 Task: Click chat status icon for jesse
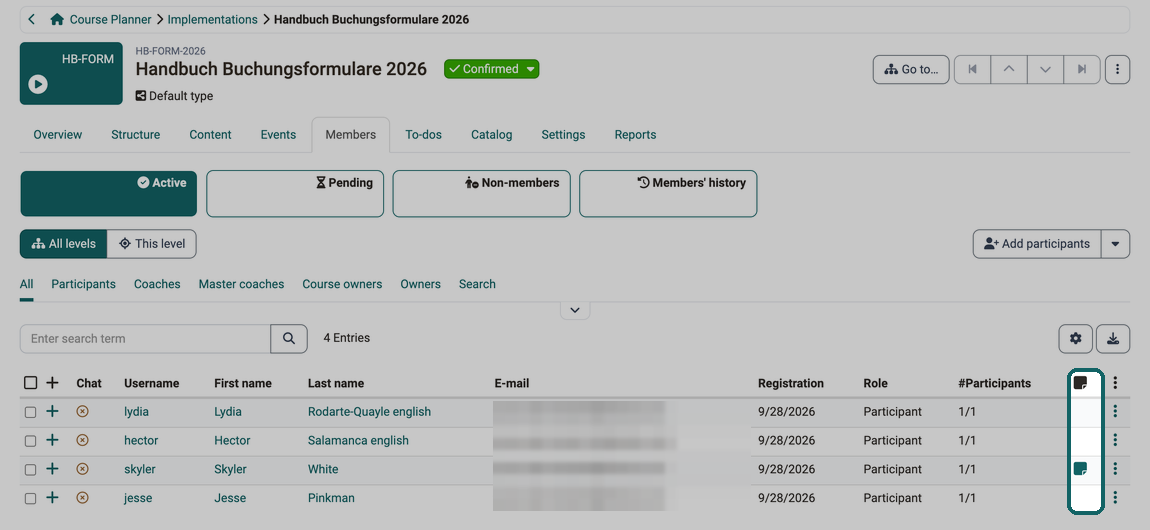83,497
